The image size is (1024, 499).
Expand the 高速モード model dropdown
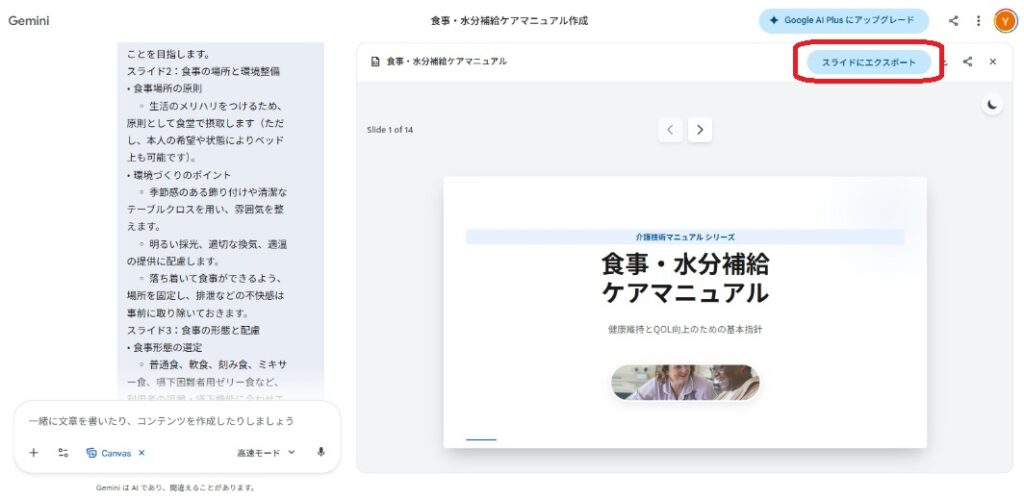click(266, 453)
